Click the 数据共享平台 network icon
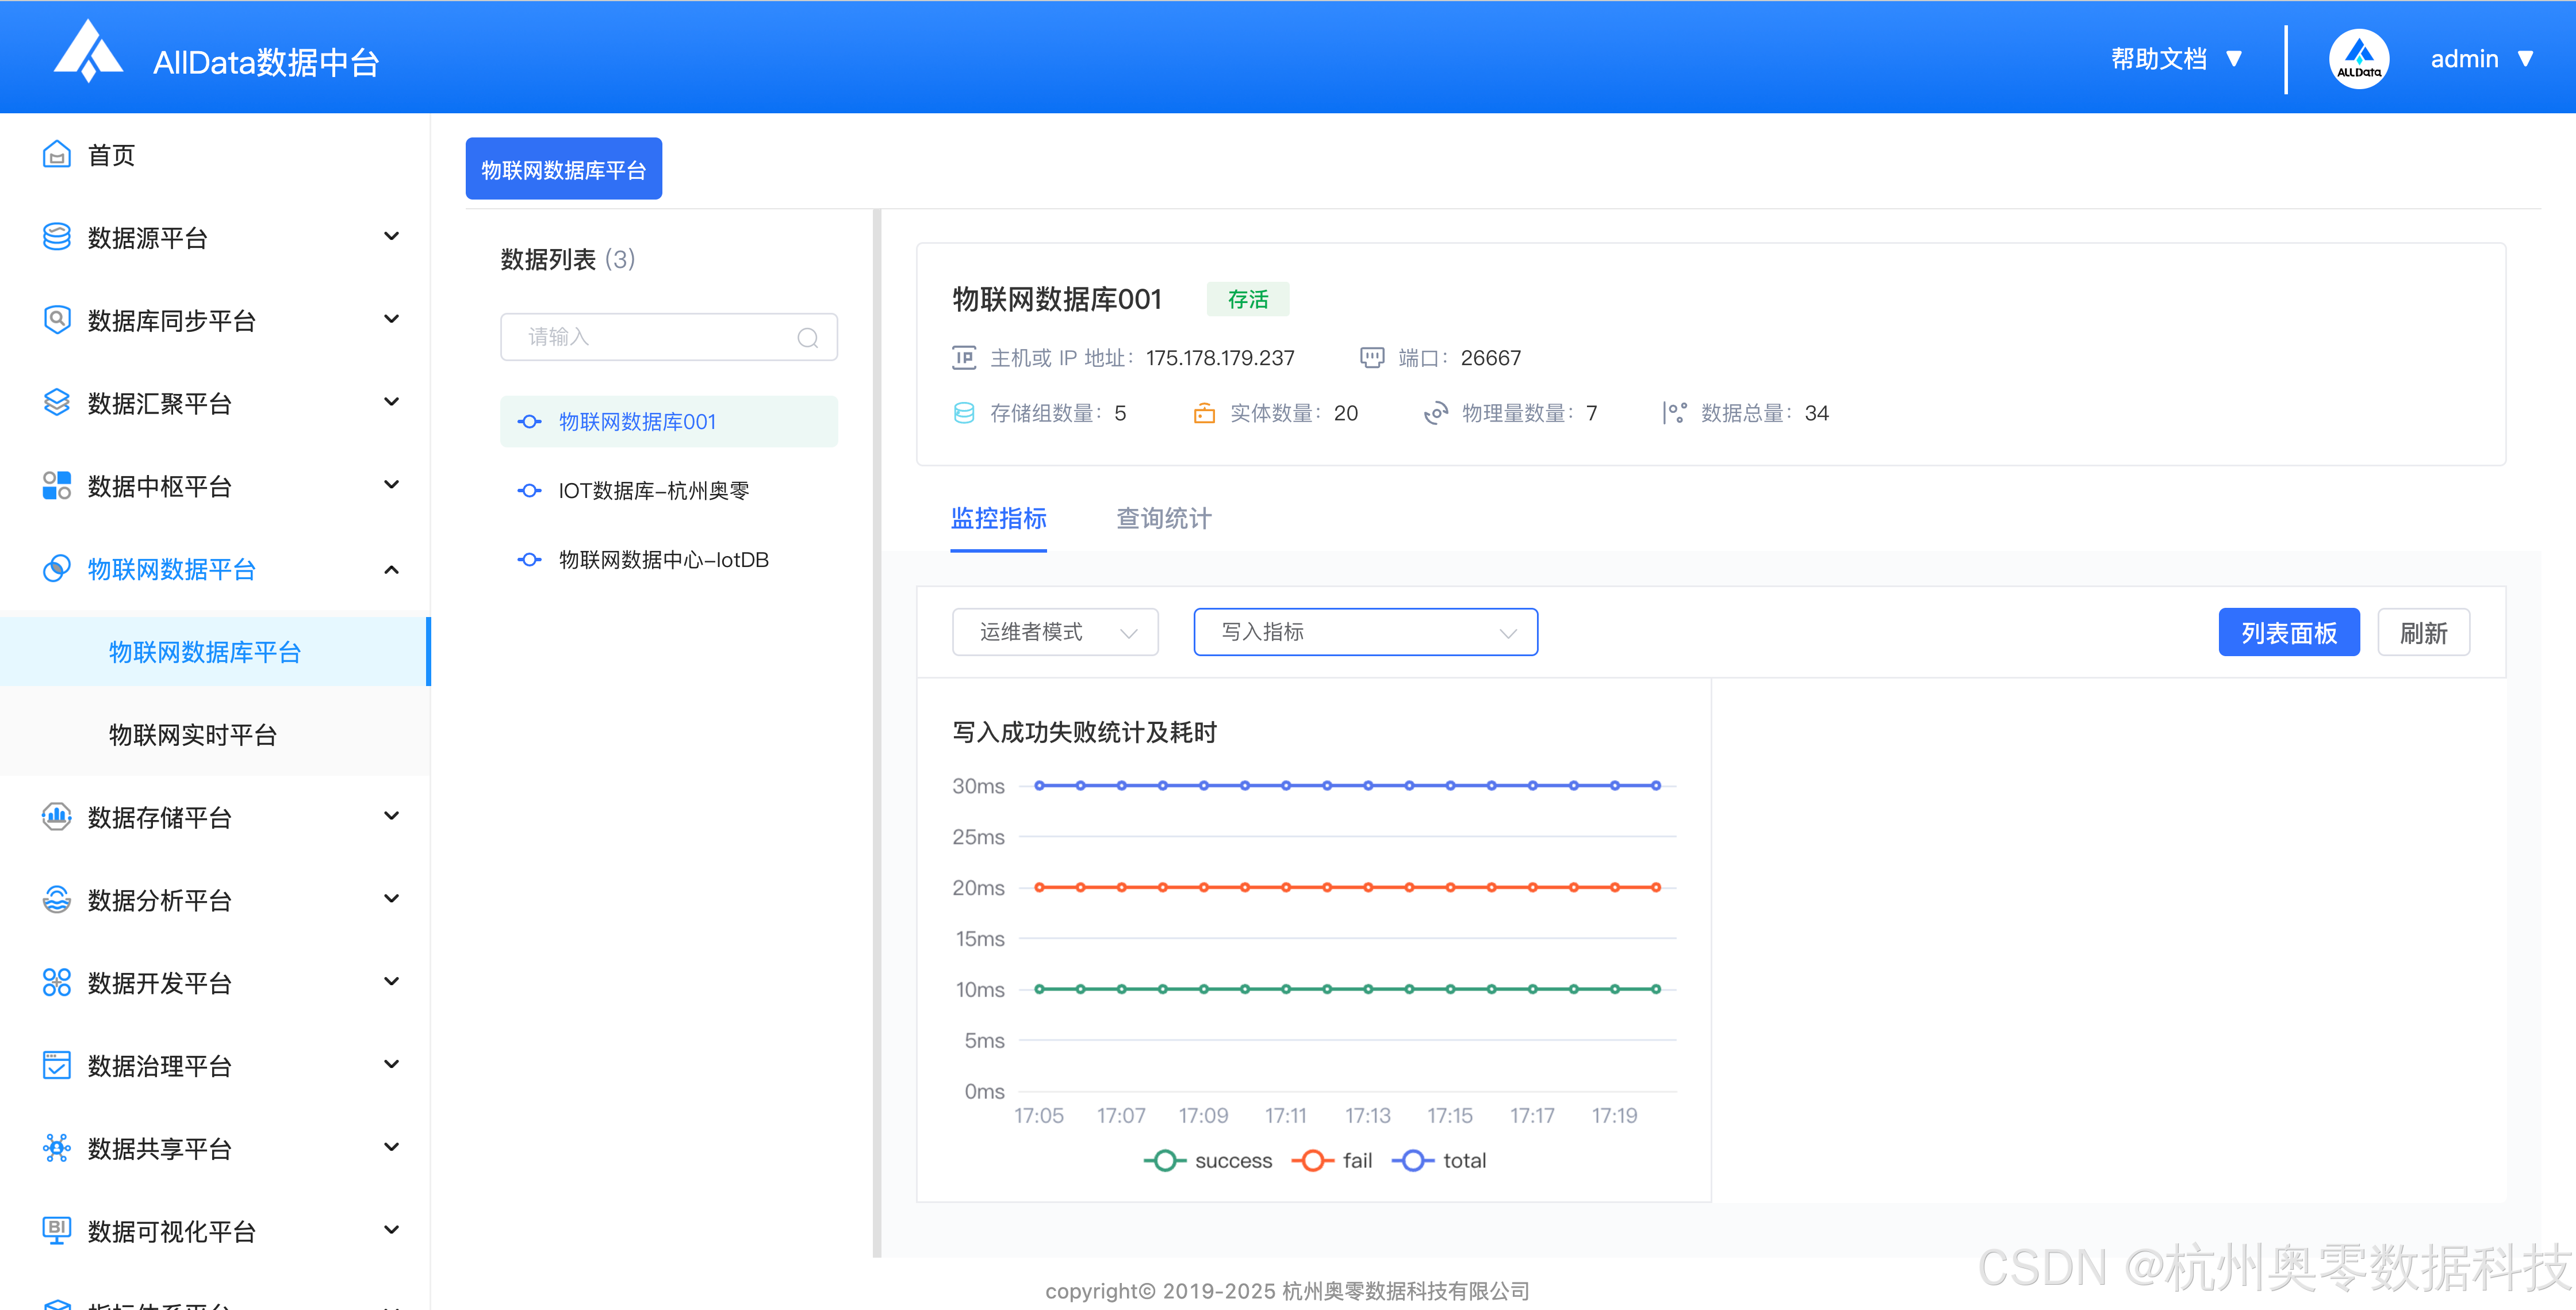 (56, 1147)
